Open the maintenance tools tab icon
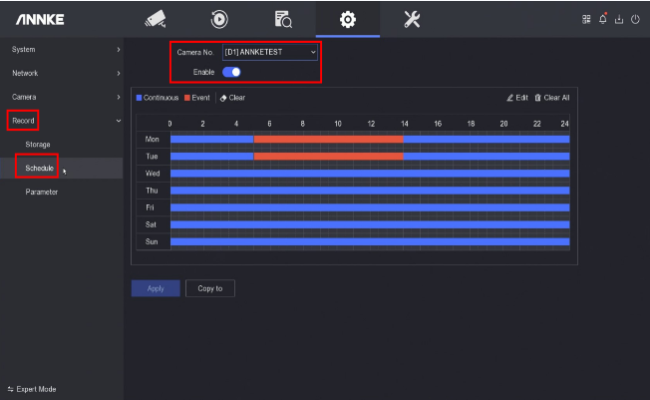The image size is (650, 400). pyautogui.click(x=411, y=19)
